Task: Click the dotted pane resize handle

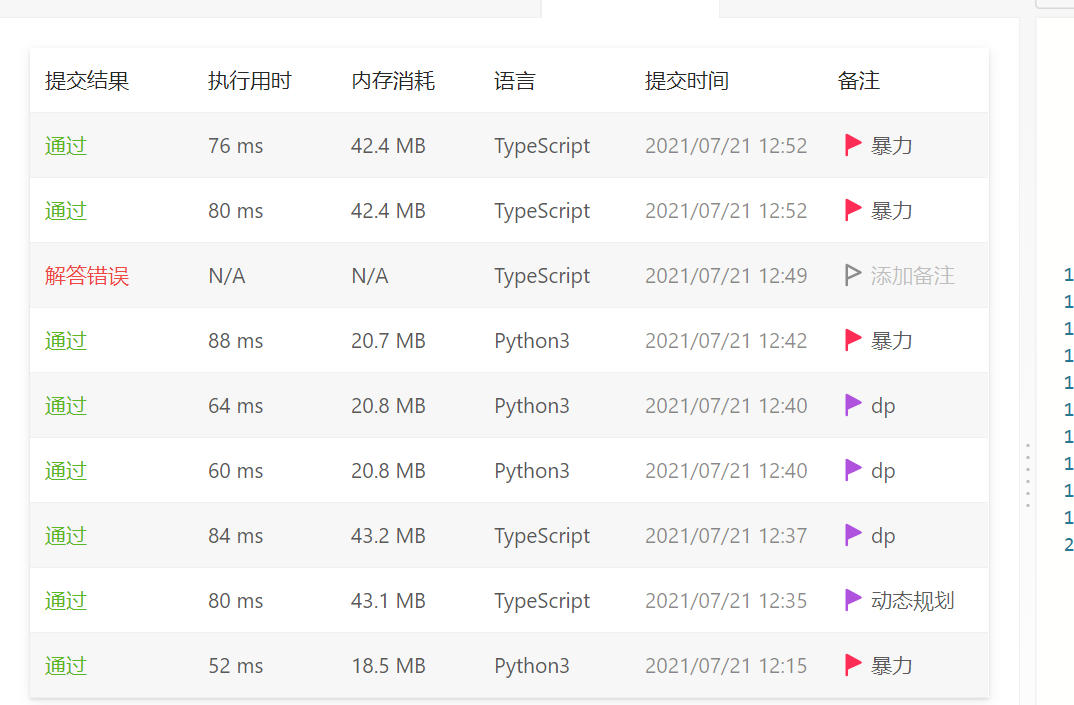Action: point(1027,475)
